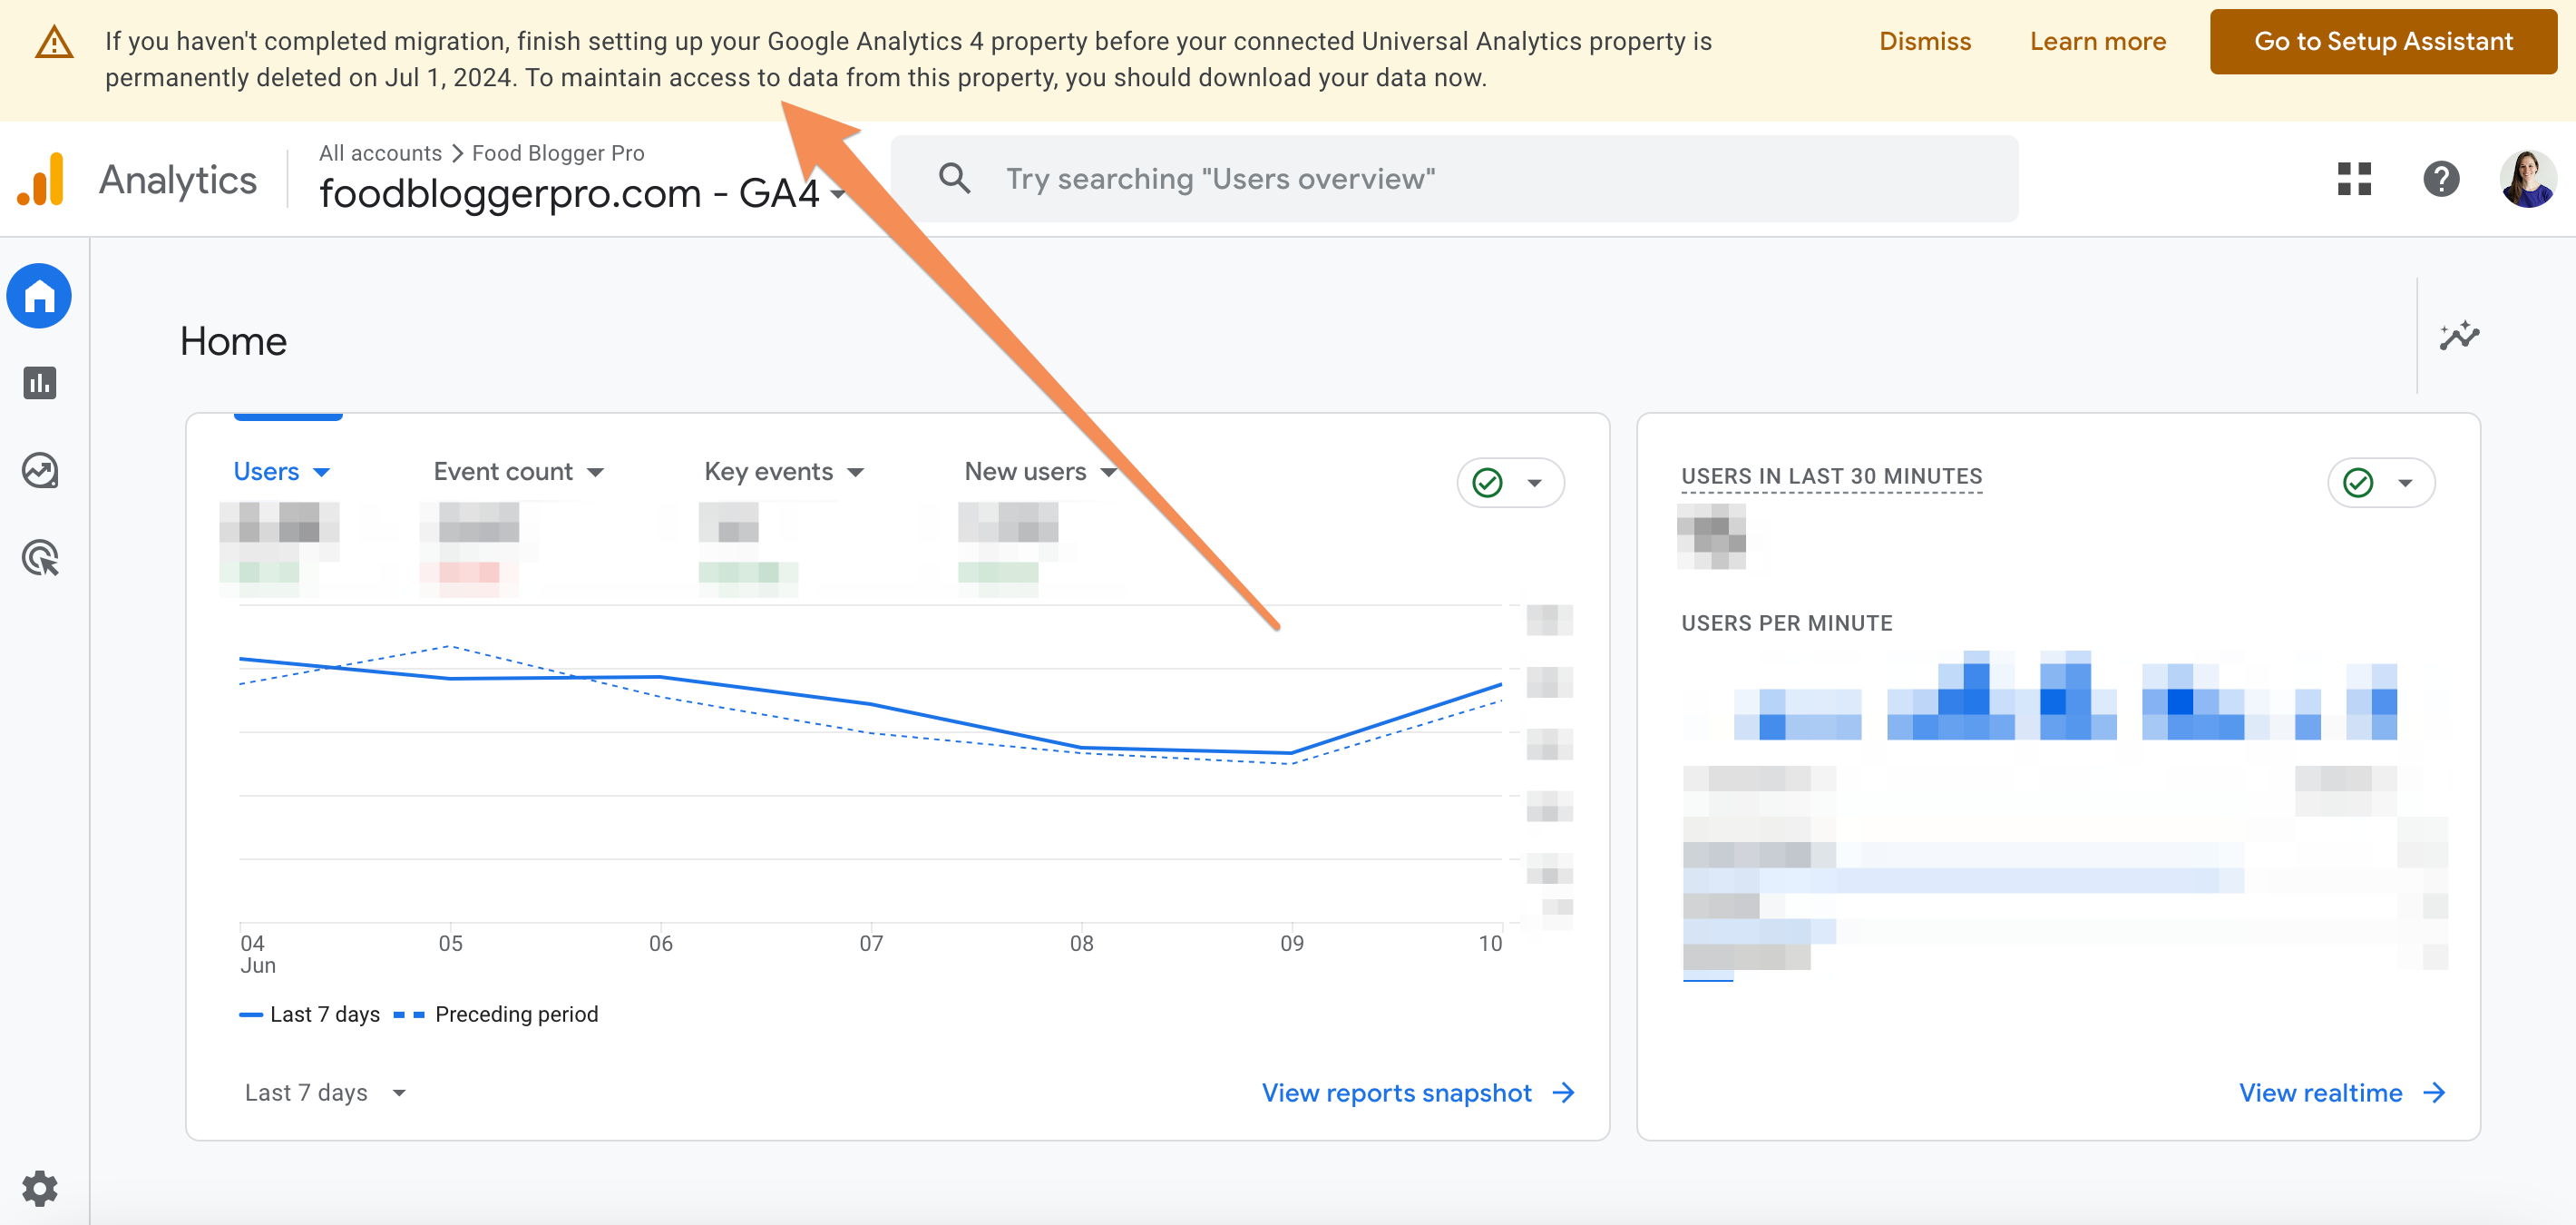Viewport: 2576px width, 1225px height.
Task: Click the green check icon on Users card
Action: [1487, 483]
